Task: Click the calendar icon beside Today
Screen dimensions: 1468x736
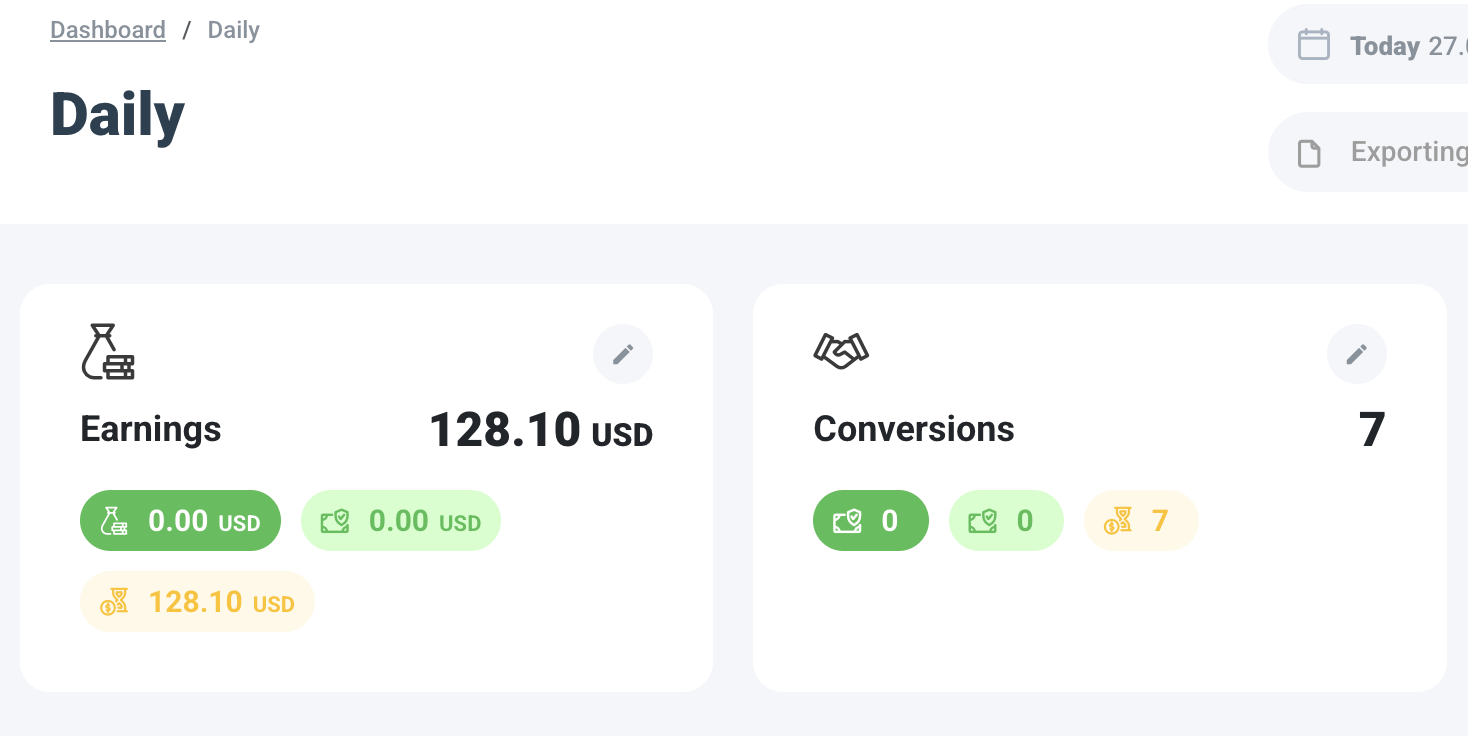Action: coord(1313,45)
